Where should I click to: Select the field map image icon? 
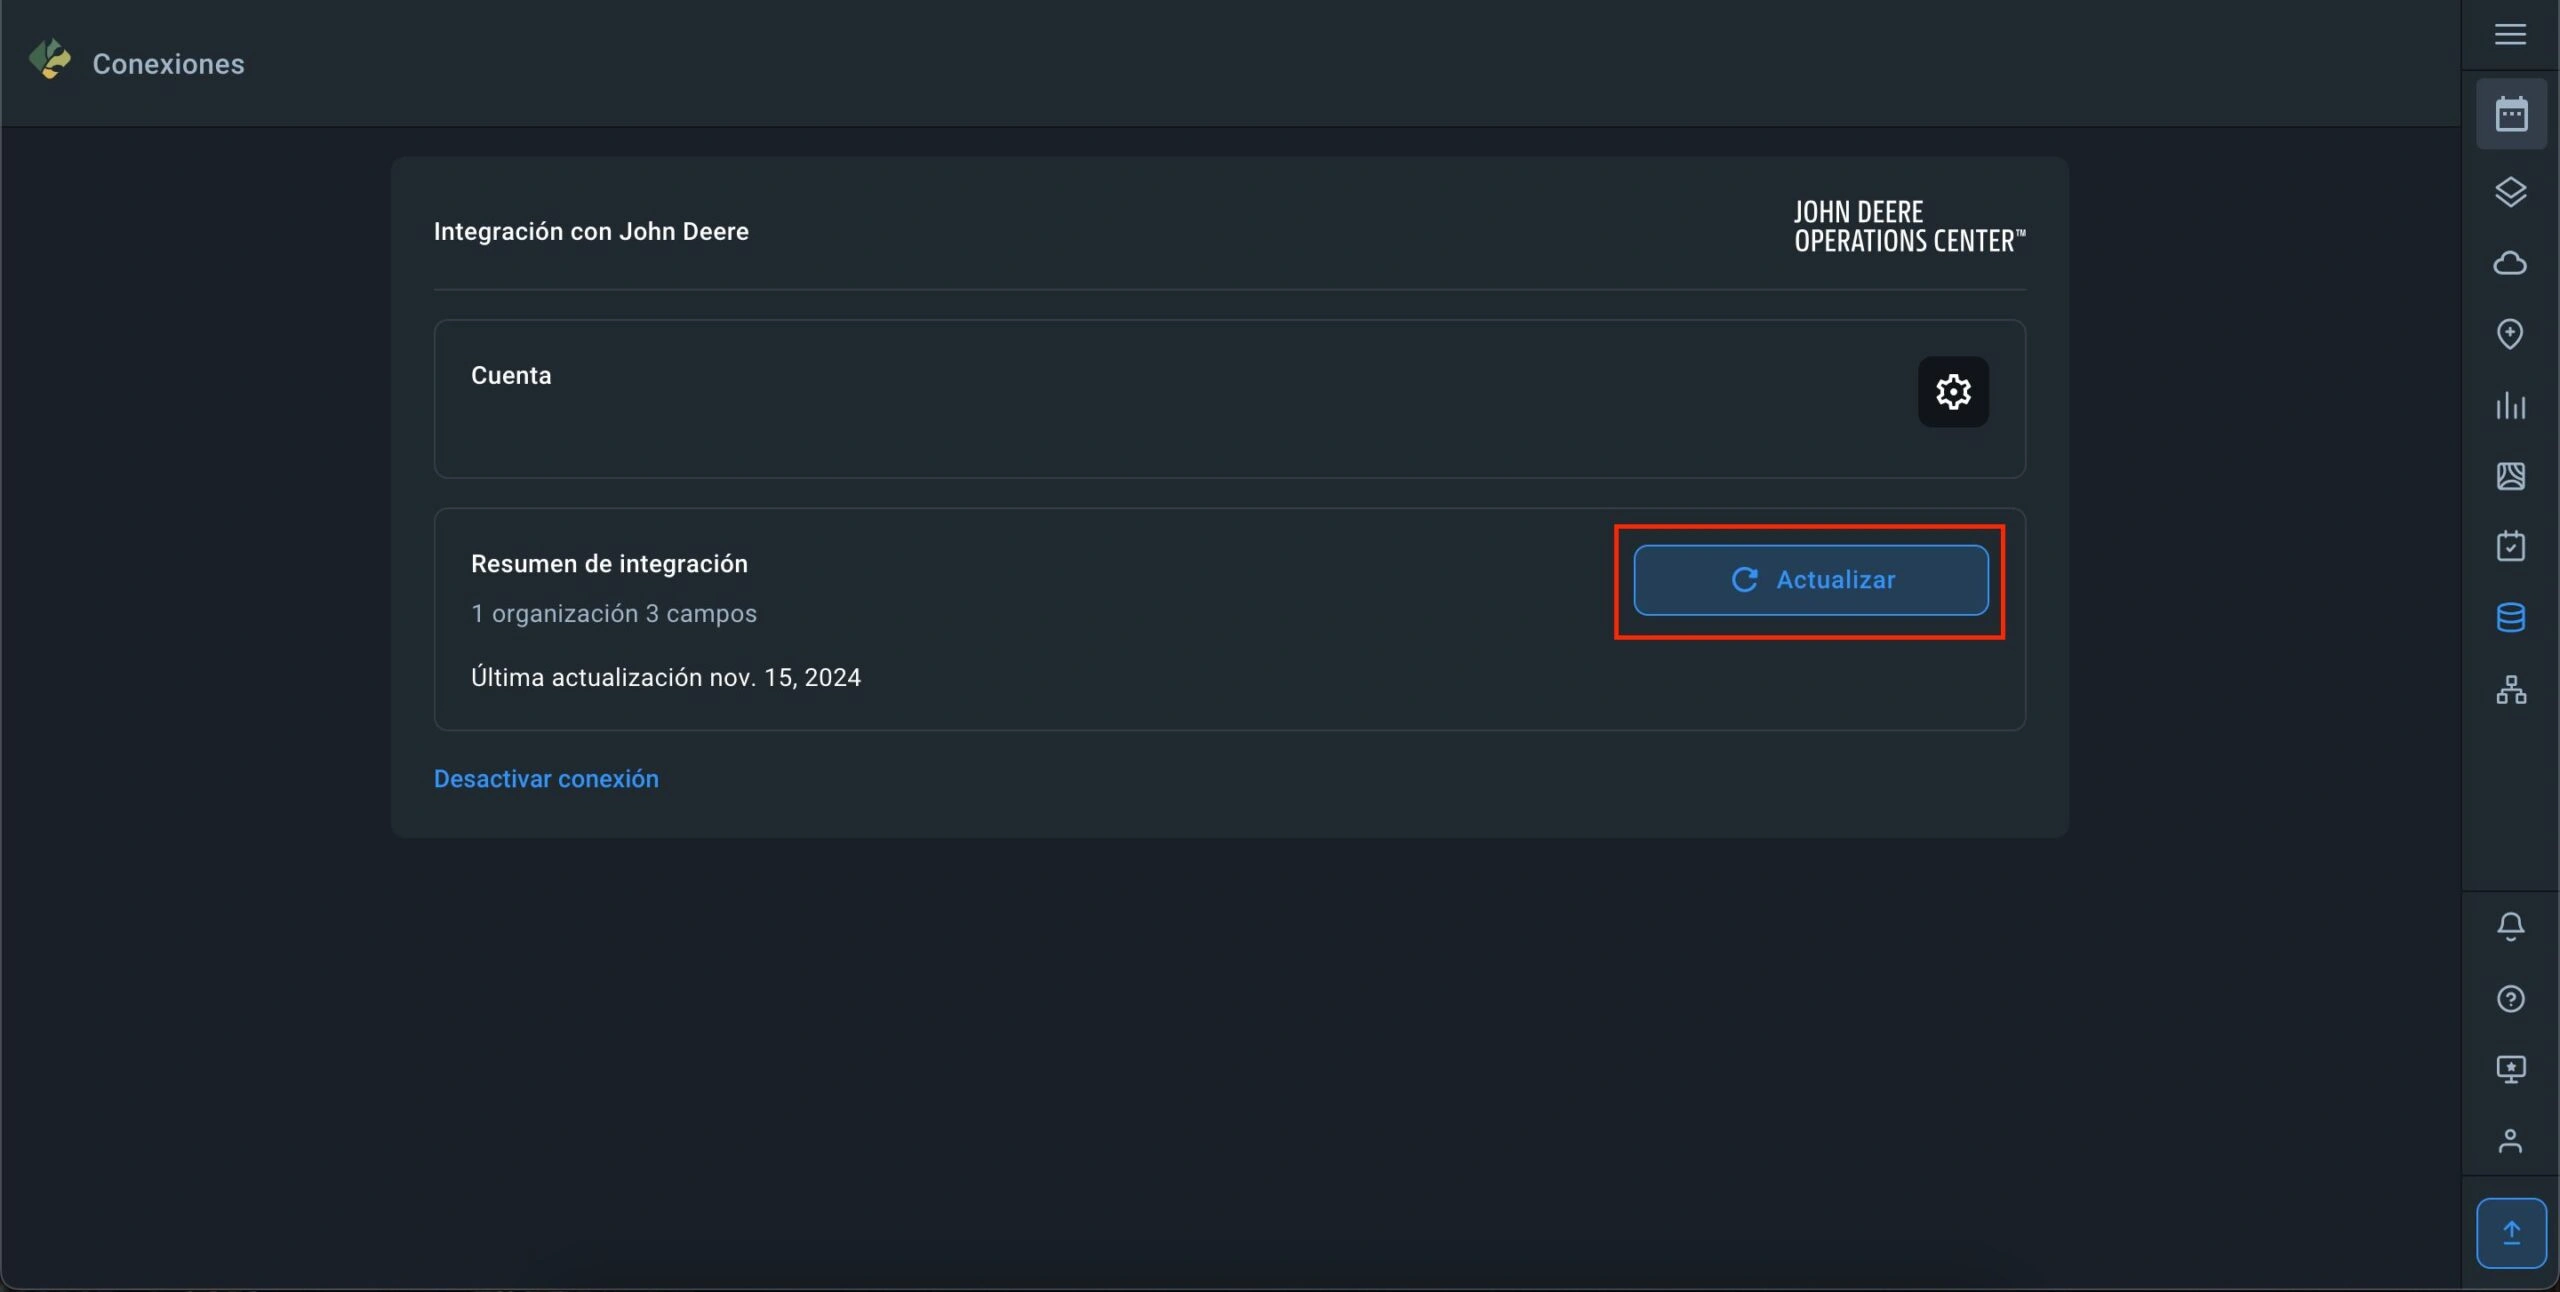(x=2510, y=476)
